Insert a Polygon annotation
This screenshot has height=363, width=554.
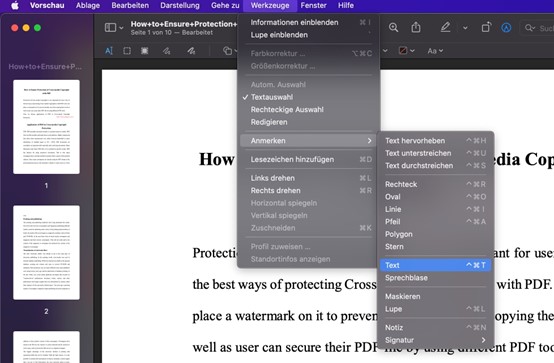tap(435, 234)
